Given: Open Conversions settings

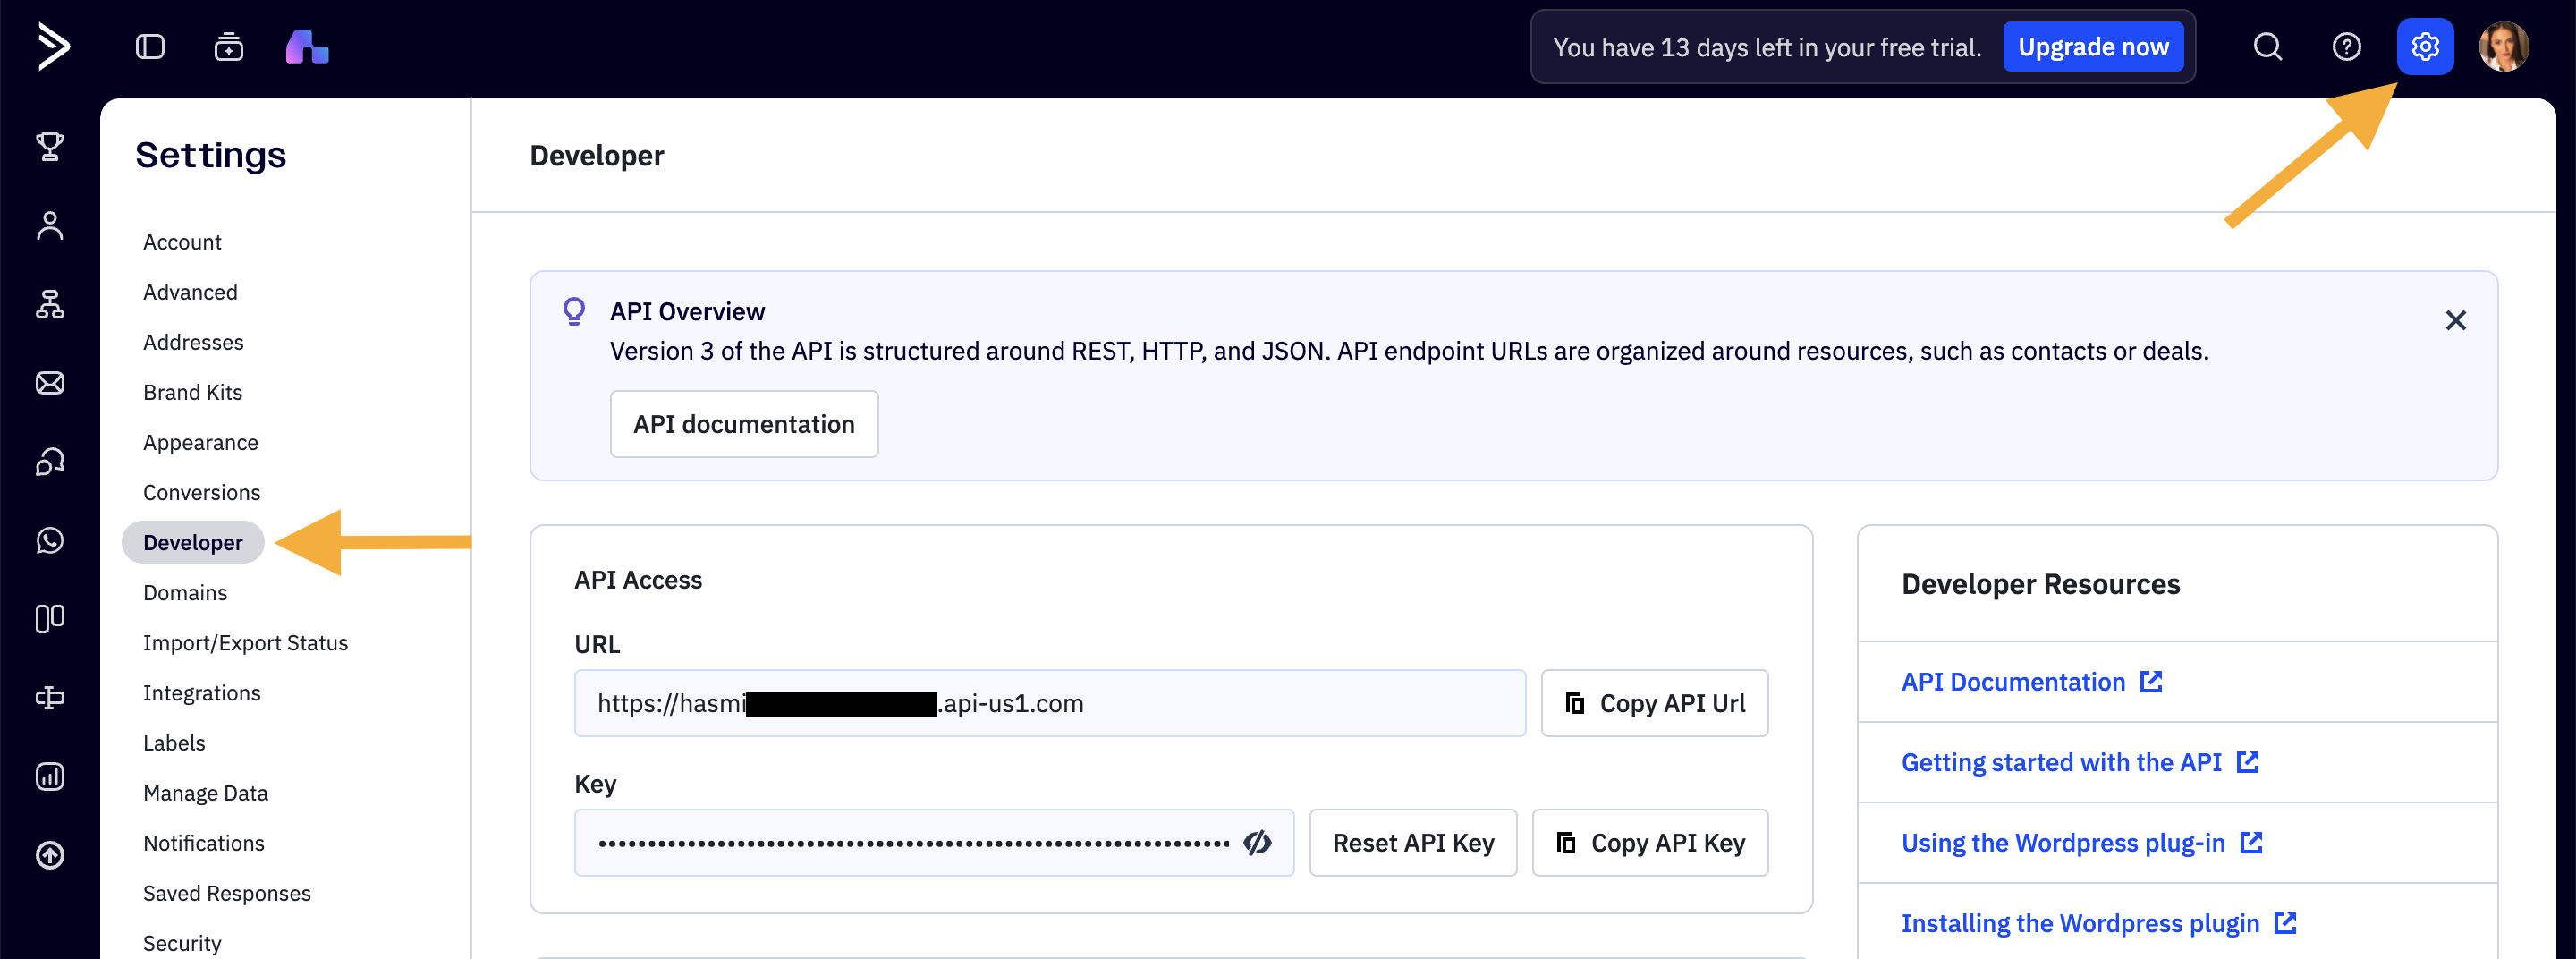Looking at the screenshot, I should click(201, 492).
